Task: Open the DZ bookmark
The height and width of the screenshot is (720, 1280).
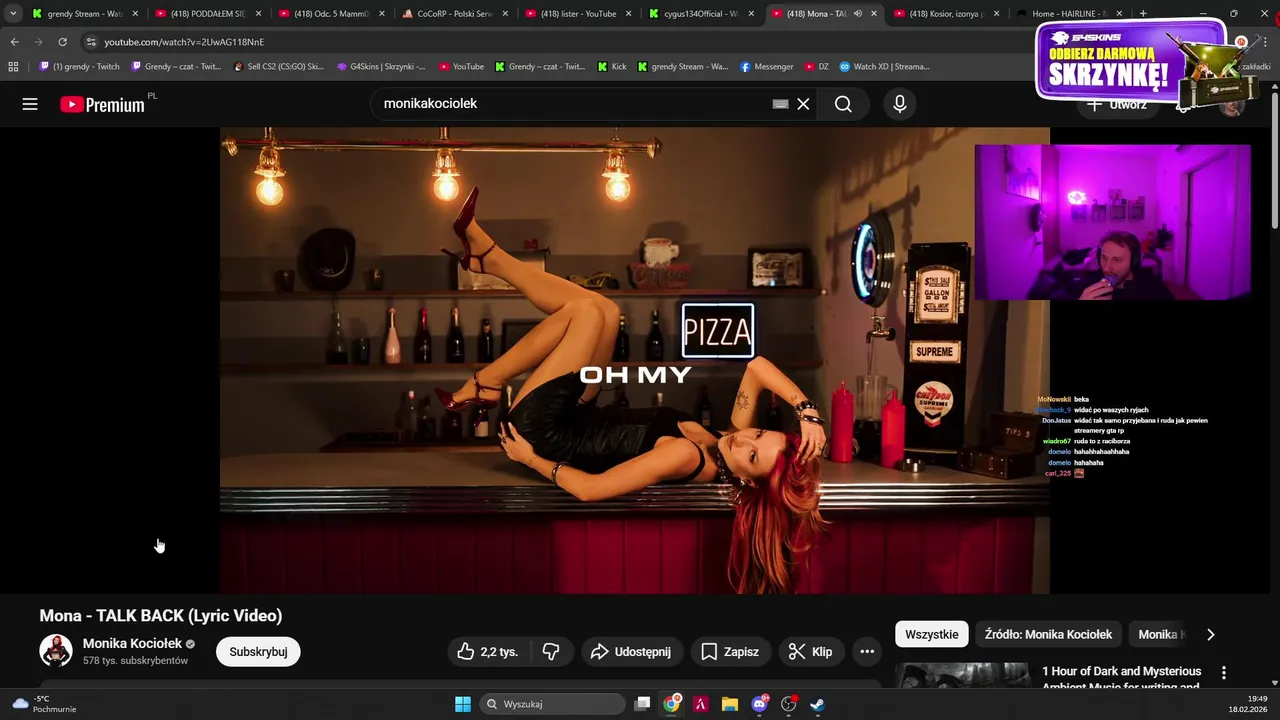Action: (x=817, y=67)
